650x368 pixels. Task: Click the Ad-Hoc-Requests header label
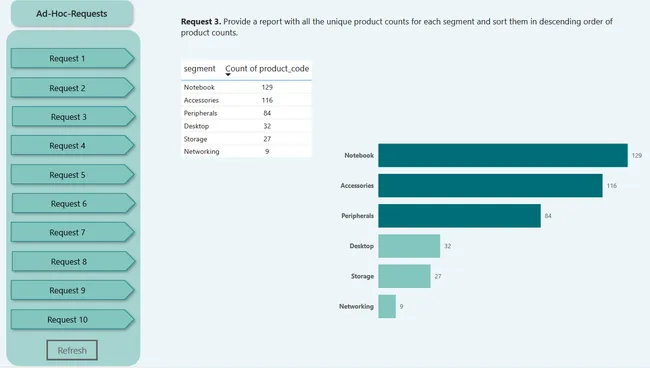(x=72, y=14)
